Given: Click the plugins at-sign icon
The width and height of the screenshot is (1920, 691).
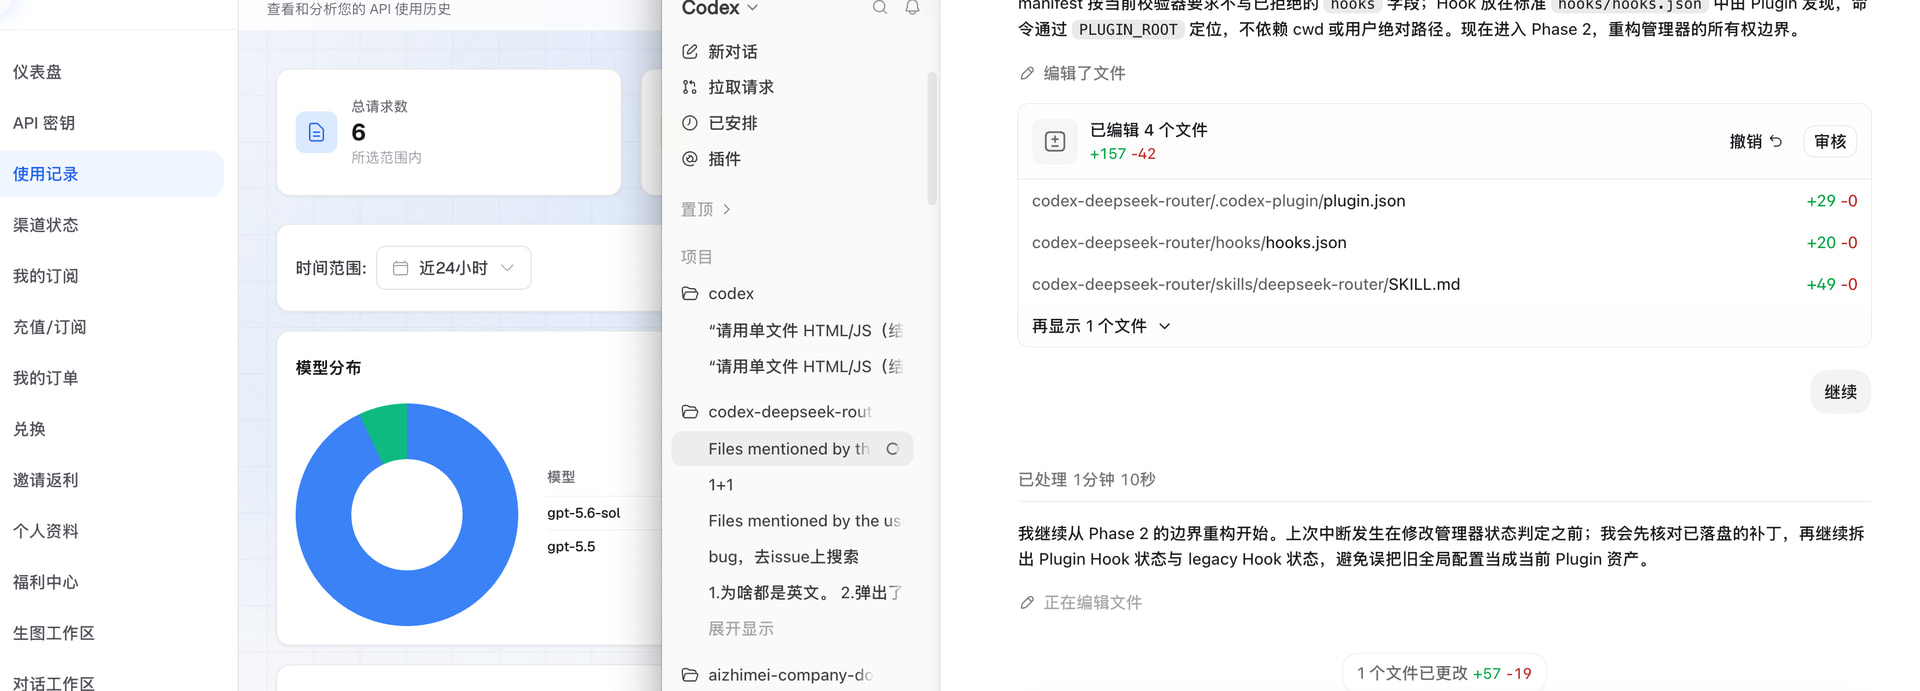Looking at the screenshot, I should click(x=689, y=159).
